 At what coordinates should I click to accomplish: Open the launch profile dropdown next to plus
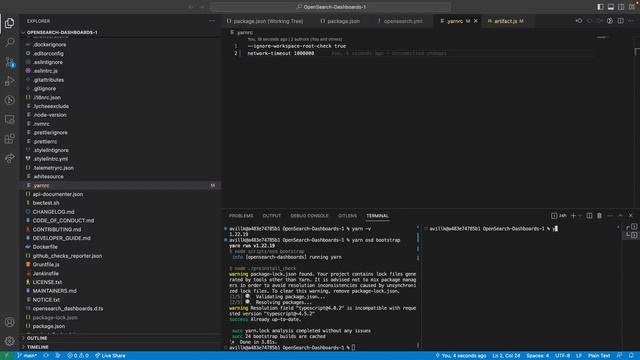point(580,216)
